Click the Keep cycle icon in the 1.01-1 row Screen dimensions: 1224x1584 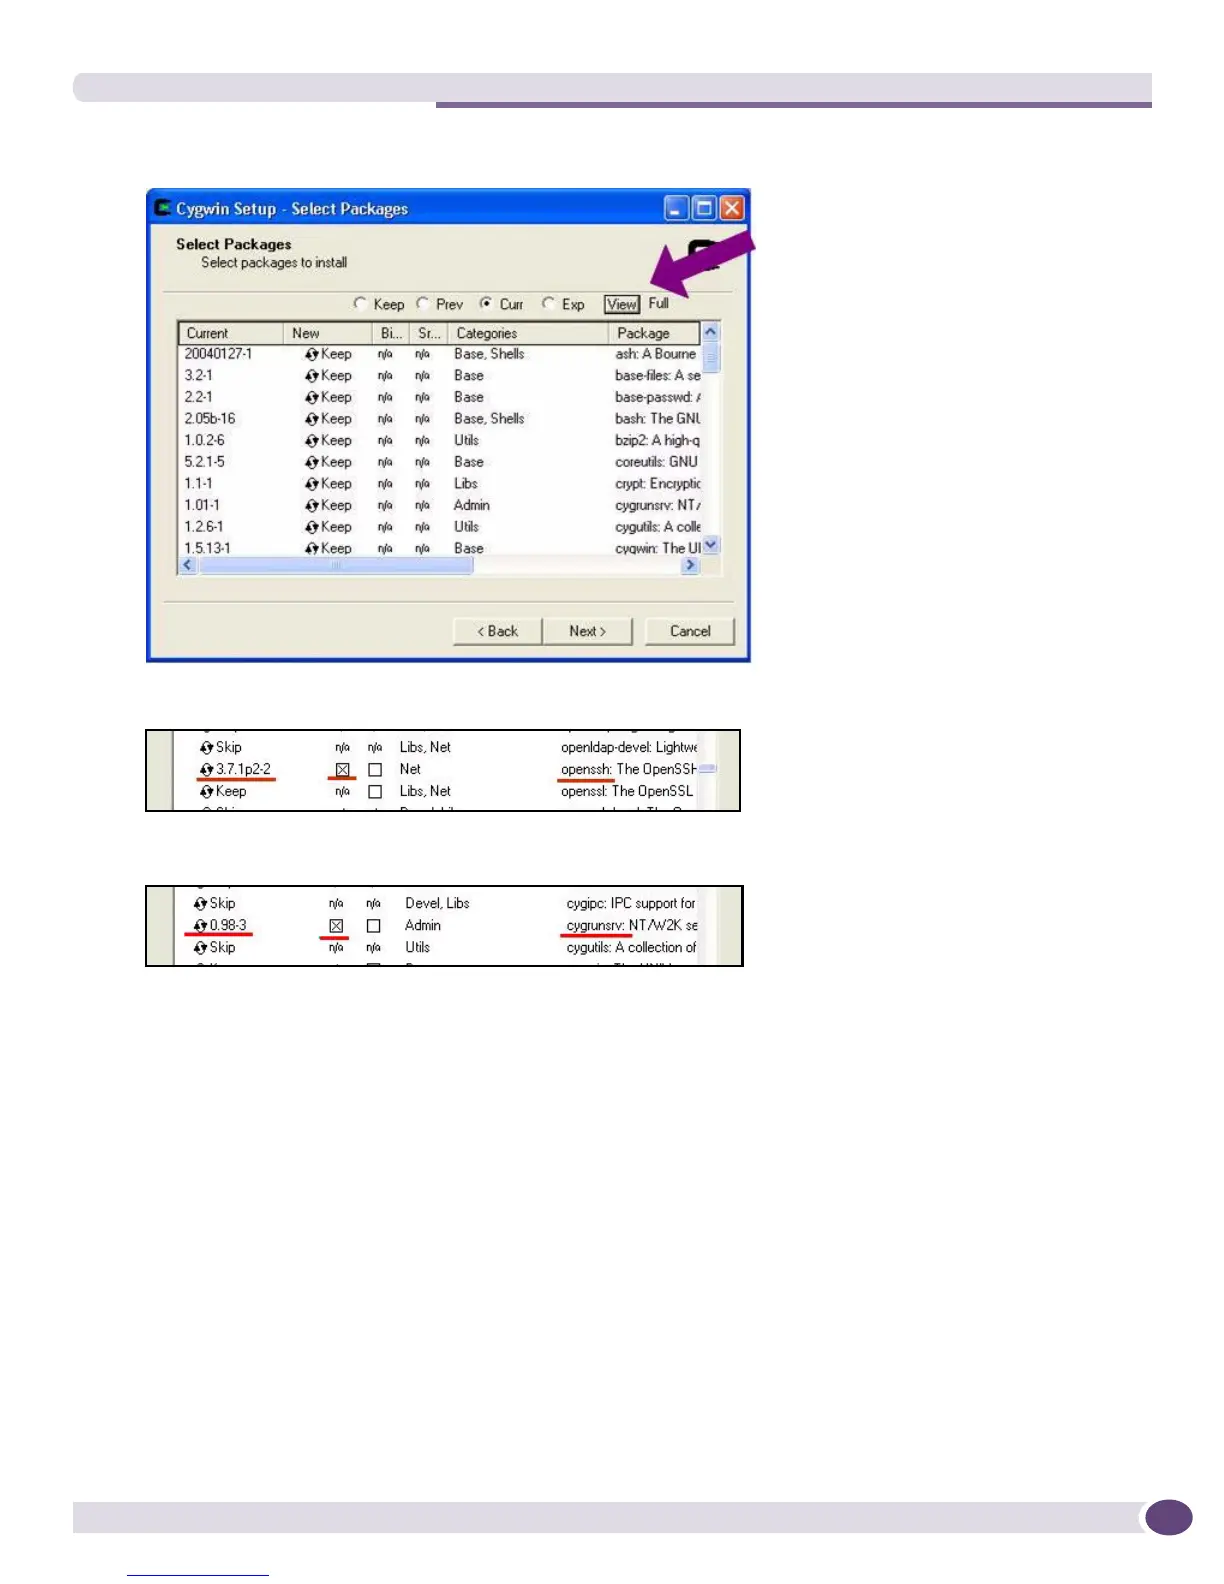pos(312,506)
